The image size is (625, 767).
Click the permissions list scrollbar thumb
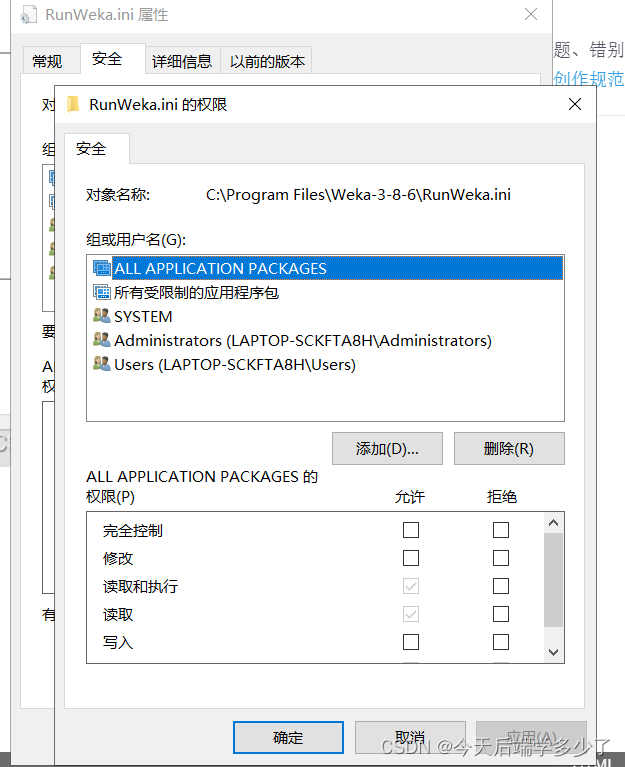[554, 580]
